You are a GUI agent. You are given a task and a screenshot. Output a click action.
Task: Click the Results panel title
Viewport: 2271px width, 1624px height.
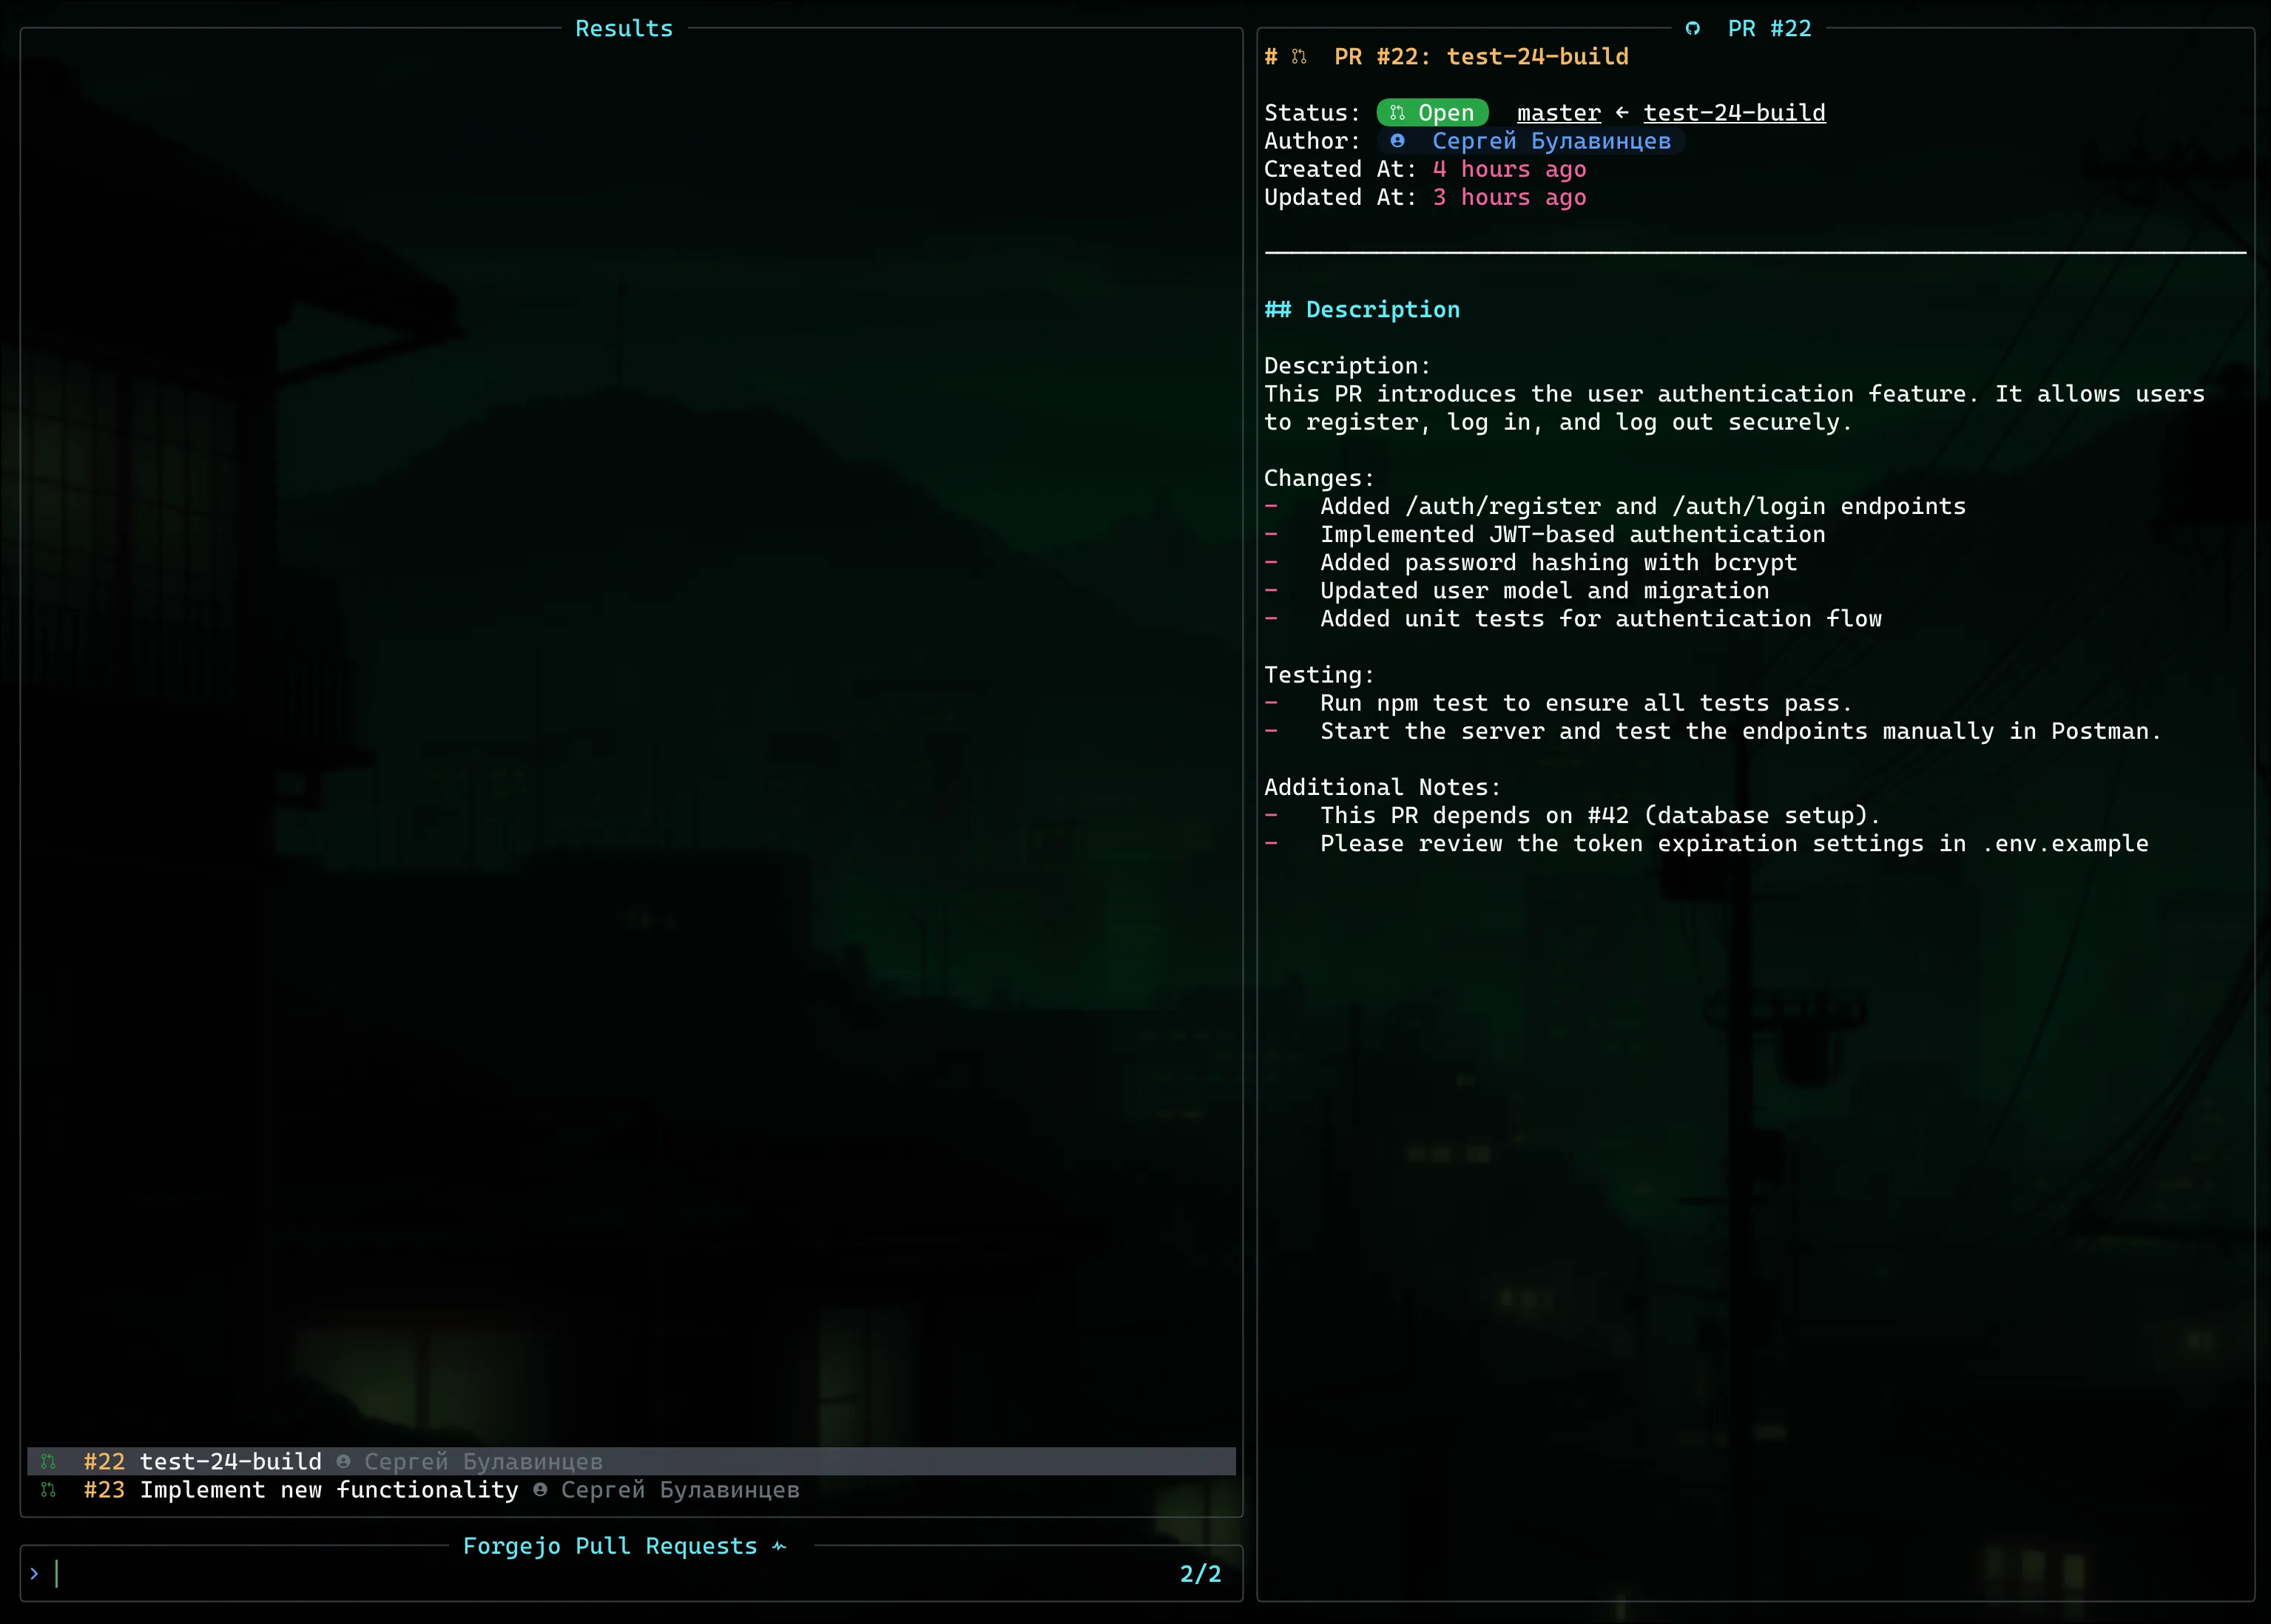click(x=624, y=28)
